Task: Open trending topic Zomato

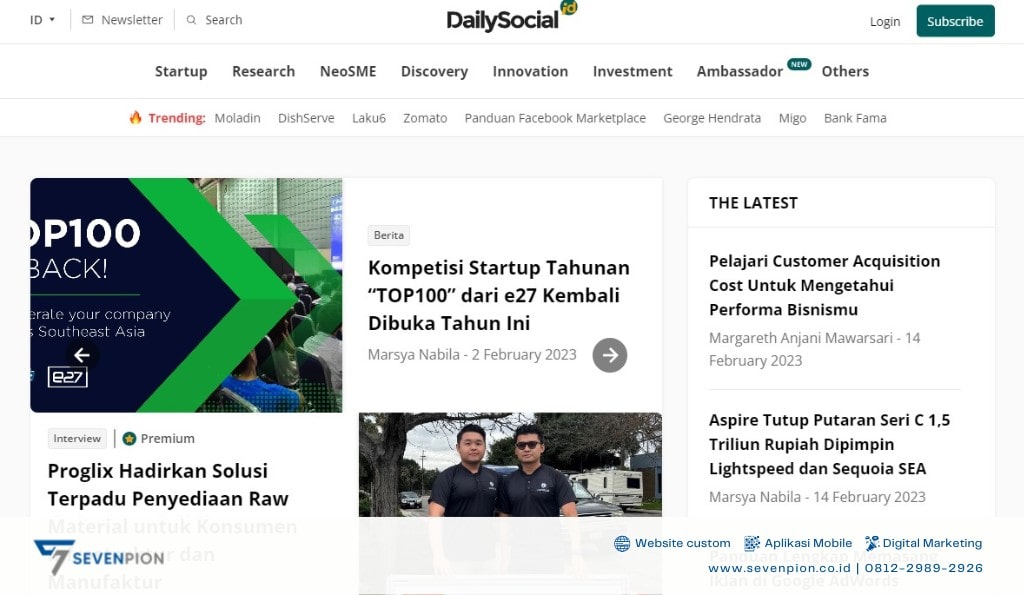Action: click(424, 118)
